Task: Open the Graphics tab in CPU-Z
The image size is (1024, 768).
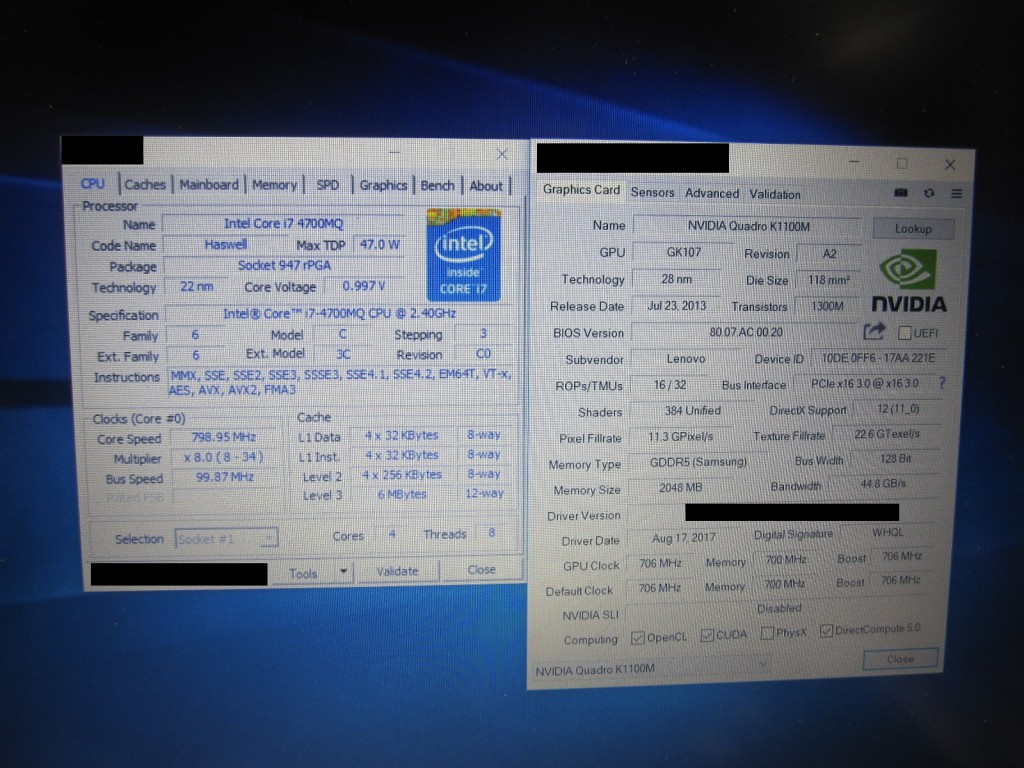Action: [x=383, y=185]
